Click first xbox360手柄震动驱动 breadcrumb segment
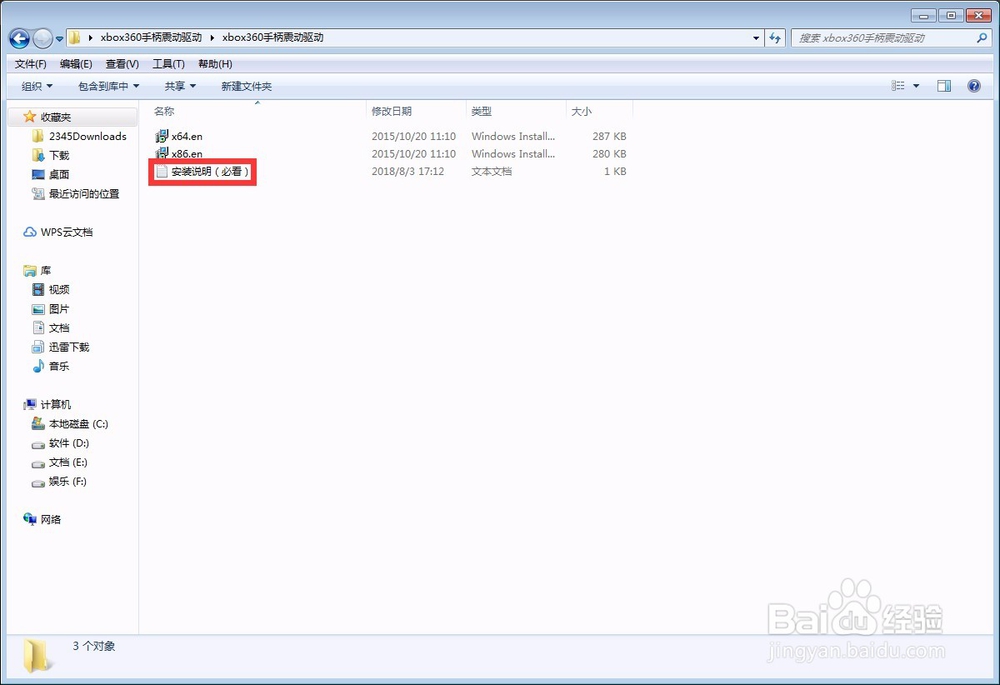 point(151,38)
